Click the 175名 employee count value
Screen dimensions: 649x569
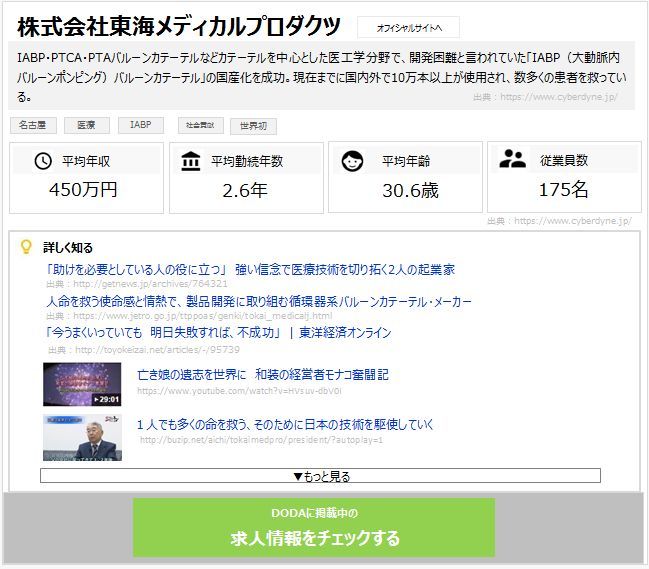(x=564, y=190)
